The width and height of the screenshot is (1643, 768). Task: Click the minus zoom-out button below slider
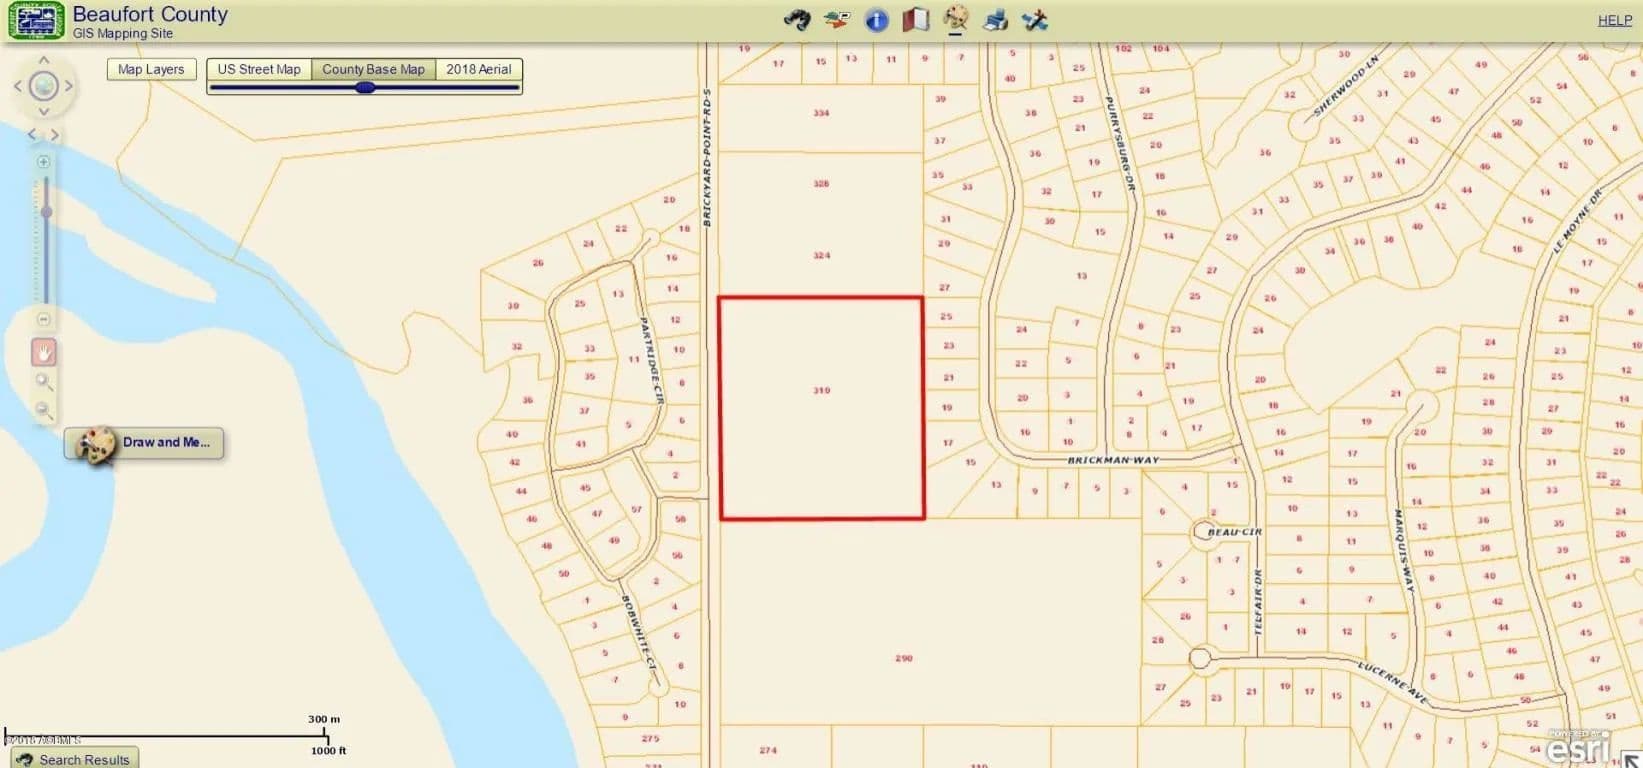(44, 319)
